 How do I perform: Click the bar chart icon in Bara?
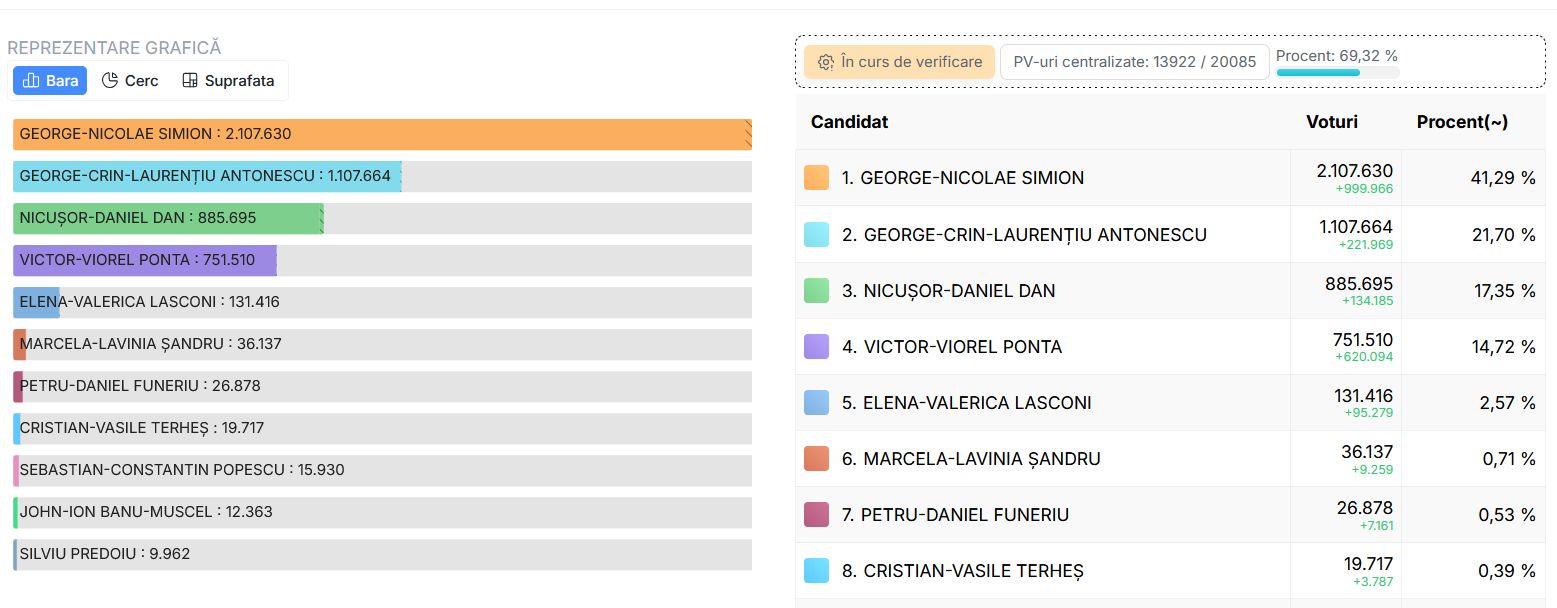point(31,81)
